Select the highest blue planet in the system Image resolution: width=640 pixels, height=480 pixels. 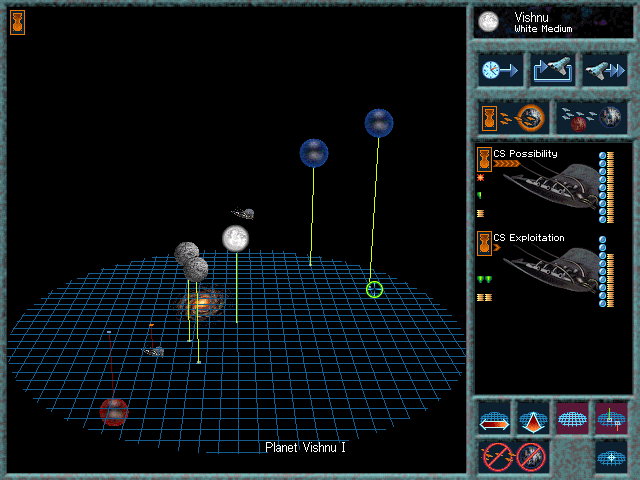(x=379, y=123)
